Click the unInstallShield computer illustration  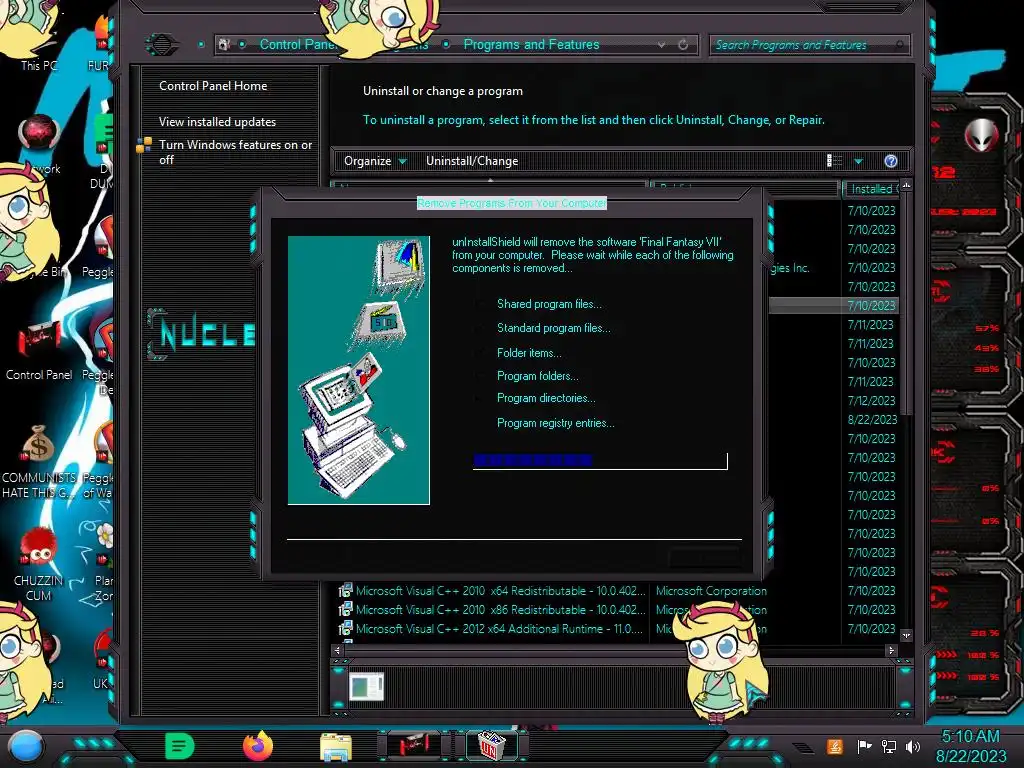coord(359,370)
